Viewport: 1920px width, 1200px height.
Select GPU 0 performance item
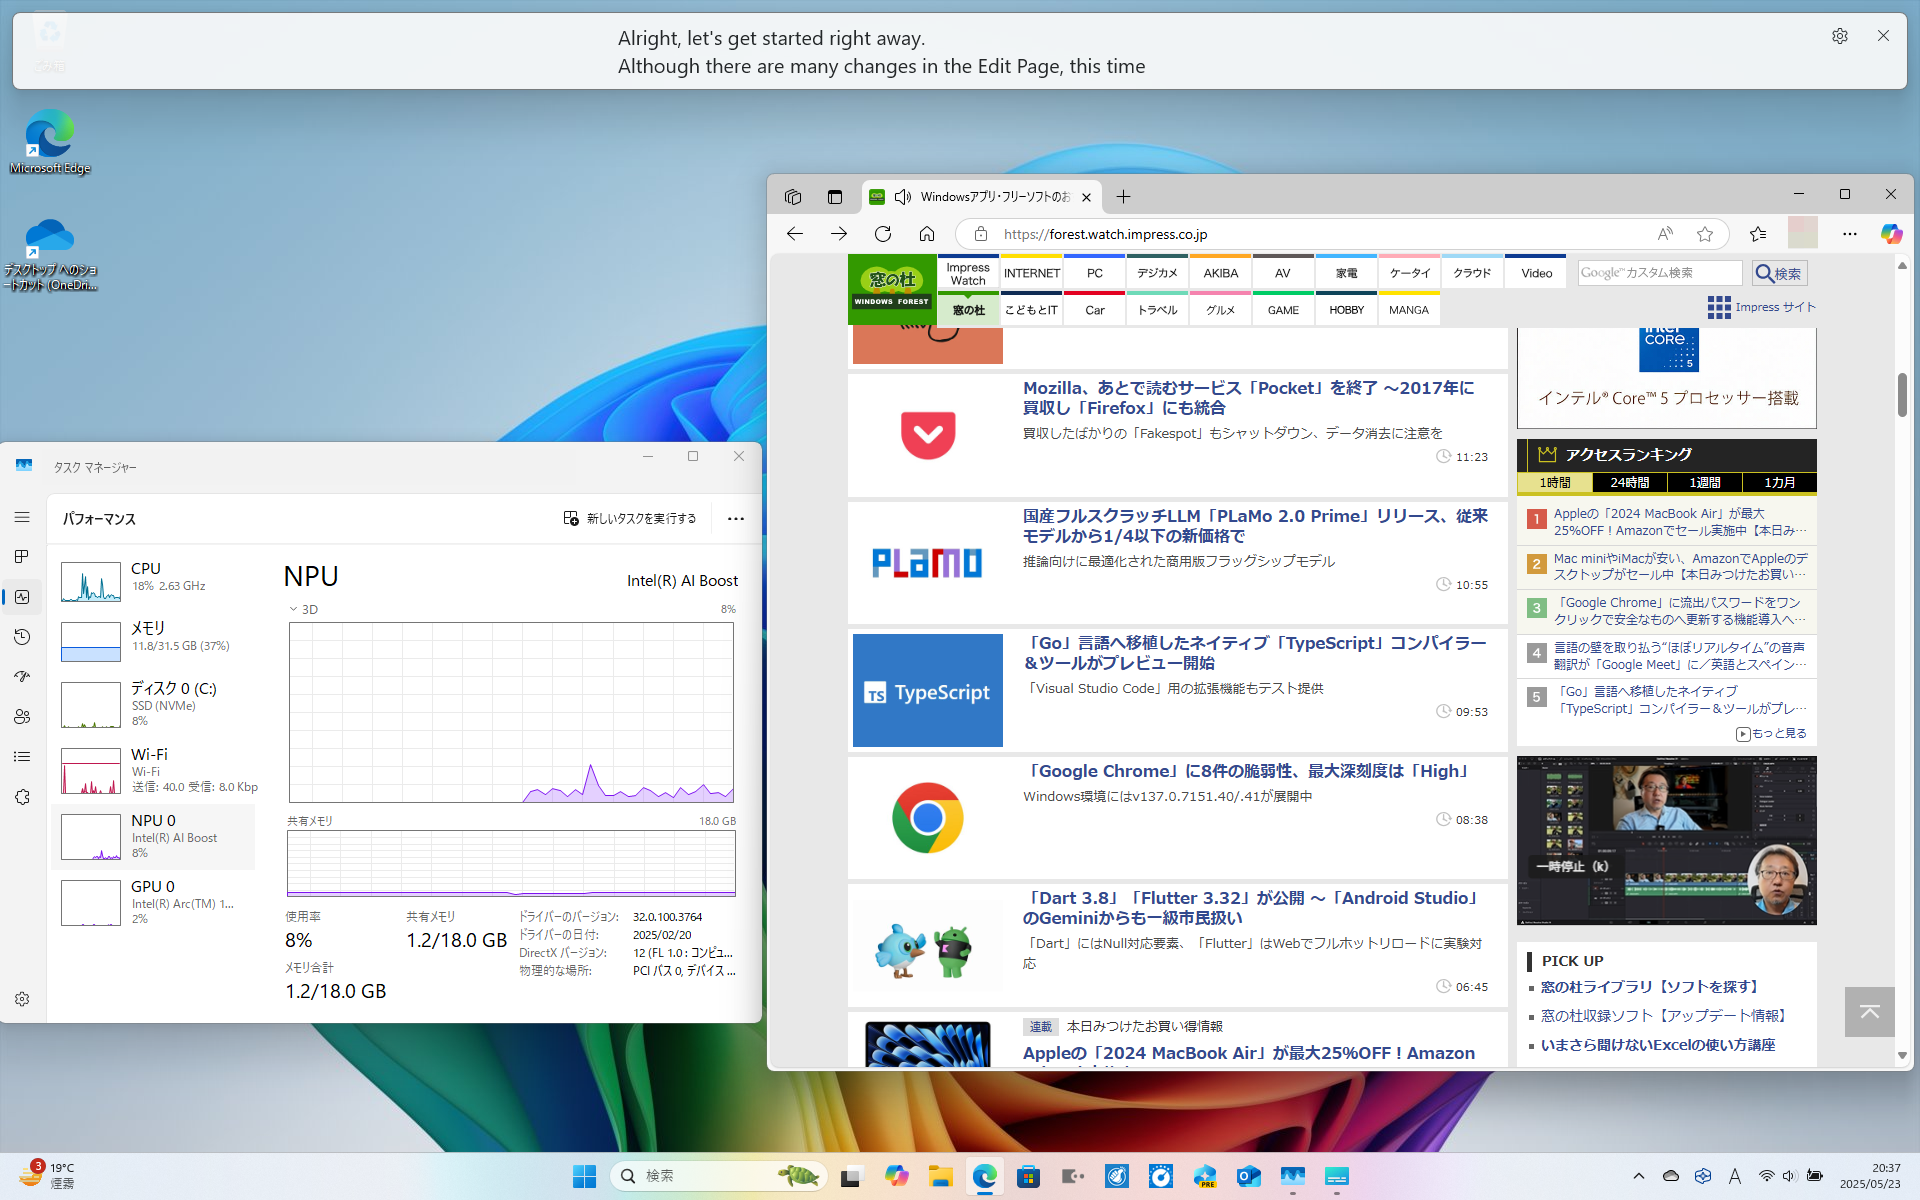155,902
